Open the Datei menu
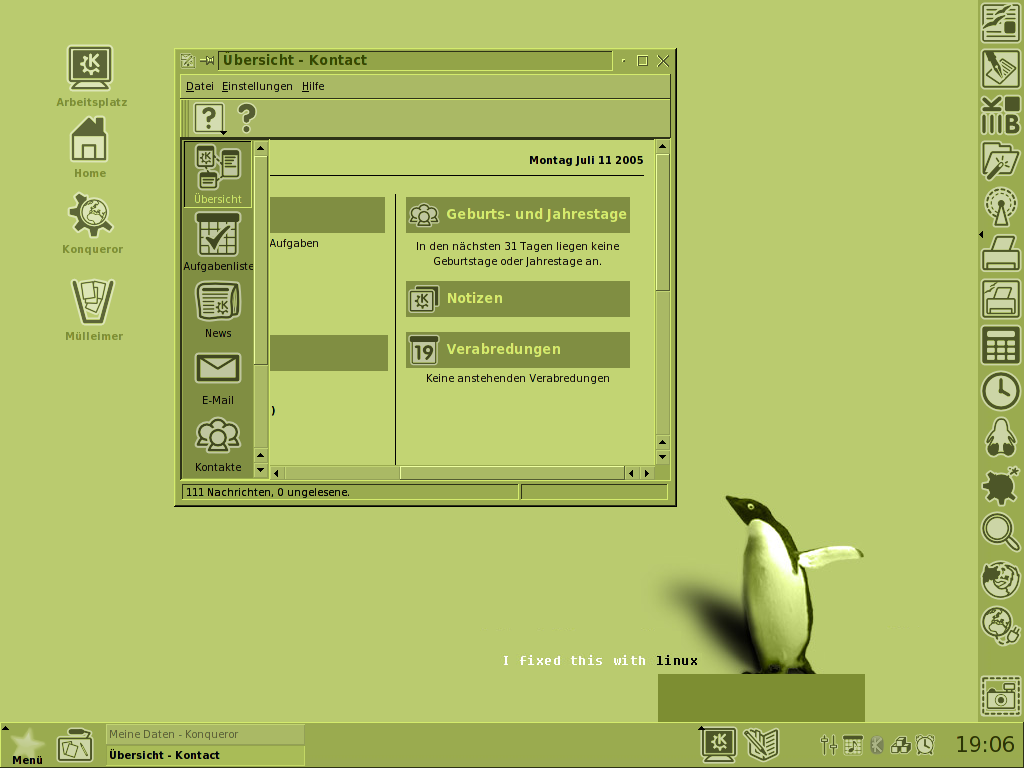 199,86
